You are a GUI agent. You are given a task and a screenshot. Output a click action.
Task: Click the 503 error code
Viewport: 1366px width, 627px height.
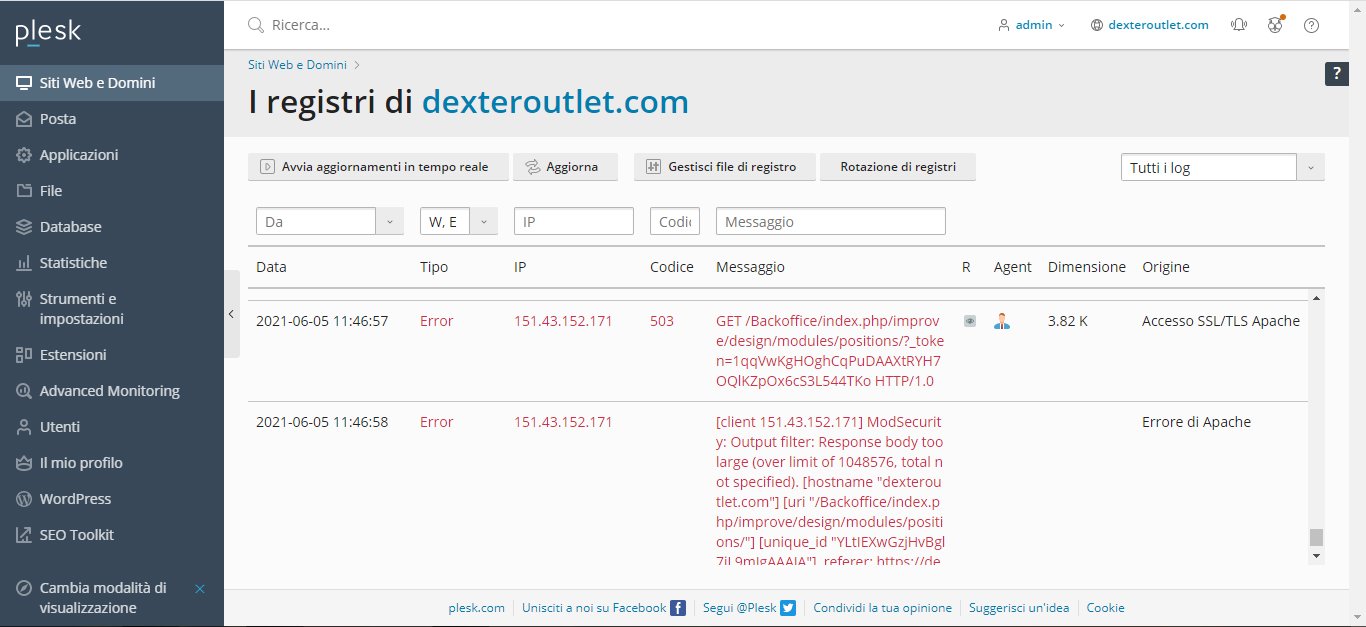tap(662, 321)
